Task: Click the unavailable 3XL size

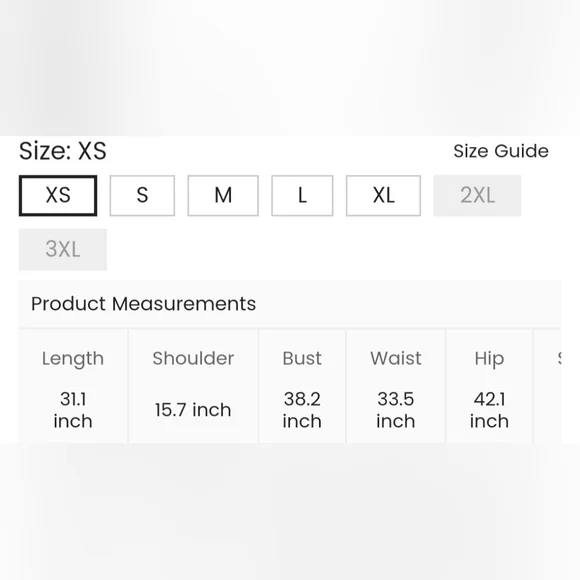Action: point(63,249)
